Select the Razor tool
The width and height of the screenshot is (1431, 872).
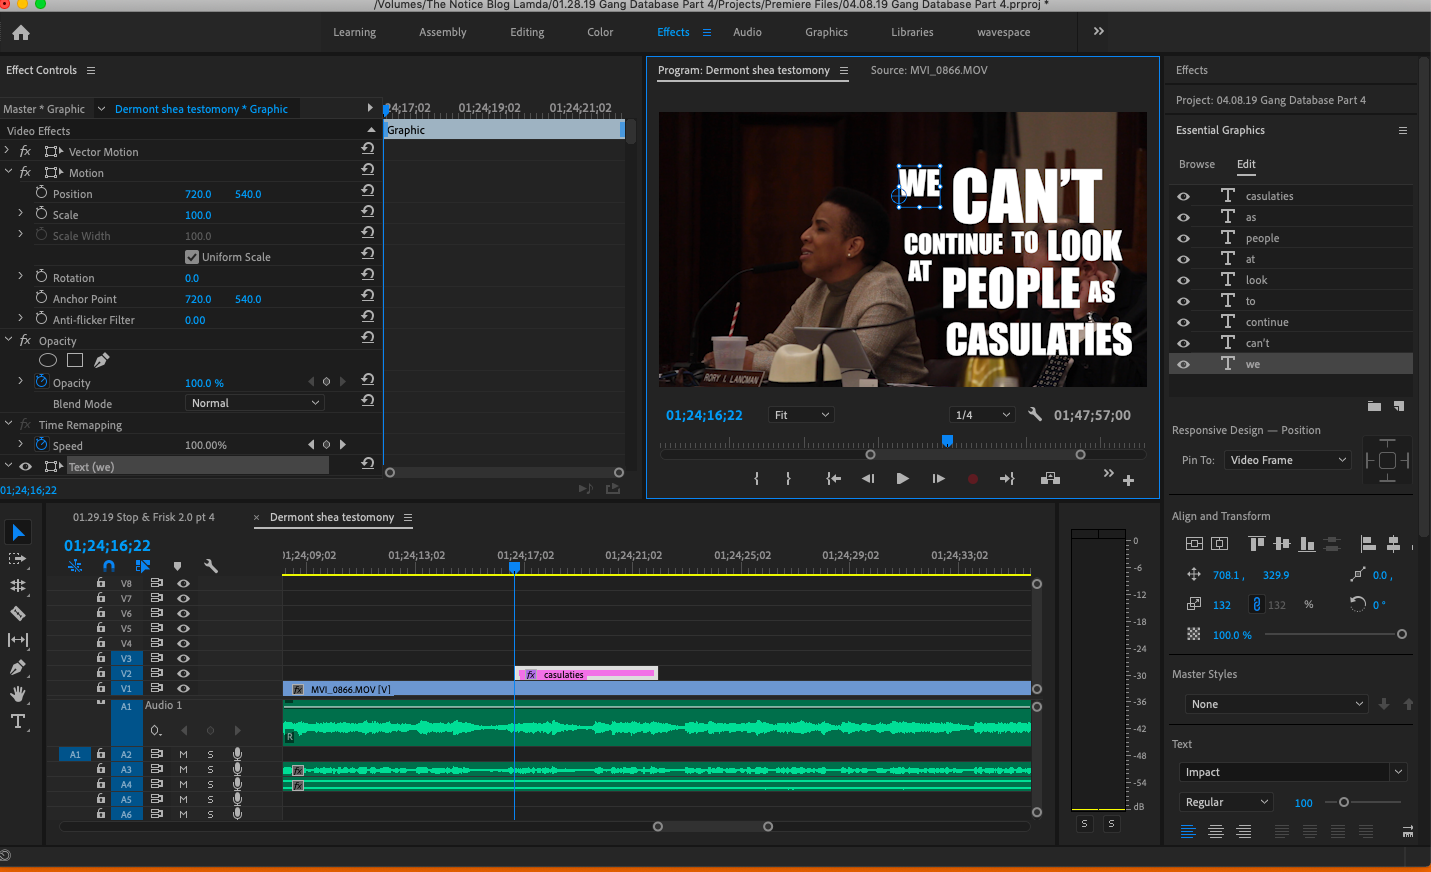[18, 613]
